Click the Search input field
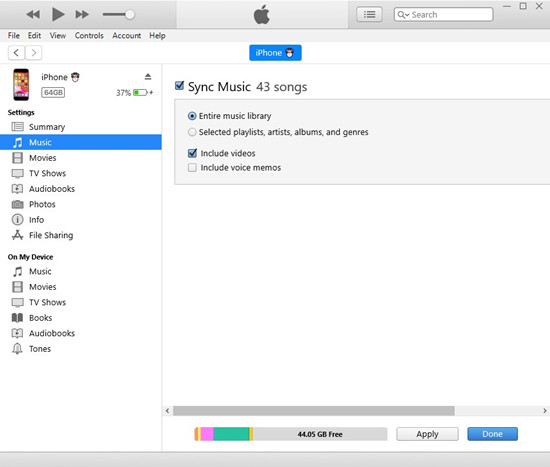The image size is (550, 467). (x=443, y=14)
